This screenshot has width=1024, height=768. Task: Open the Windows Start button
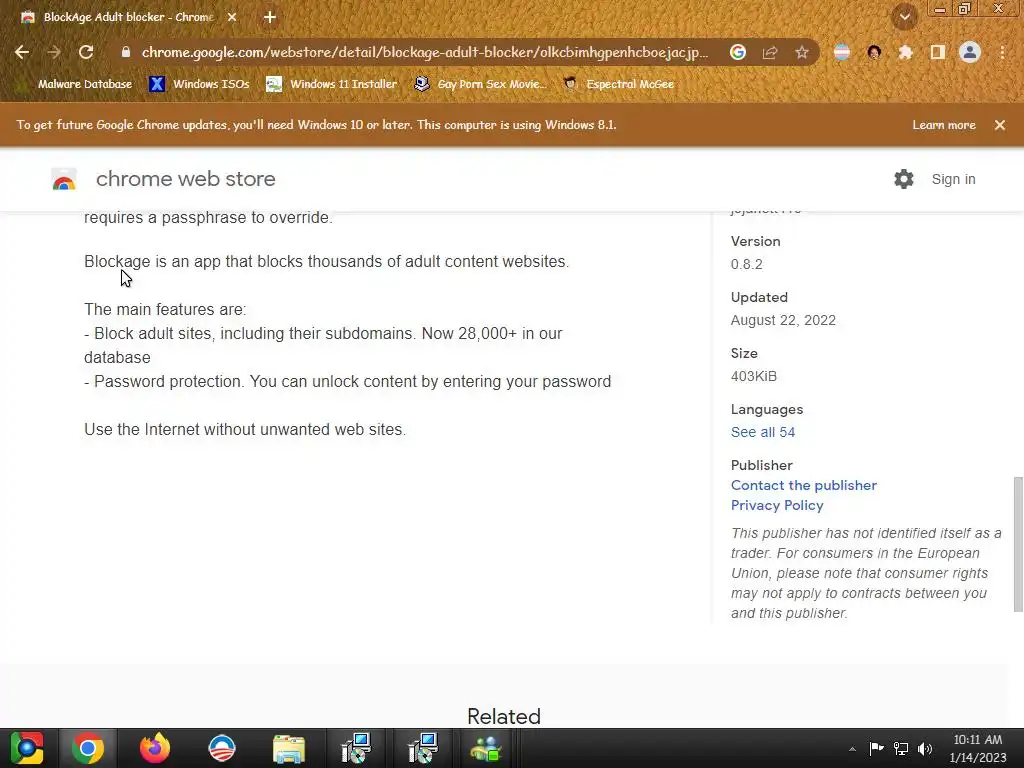tap(27, 748)
